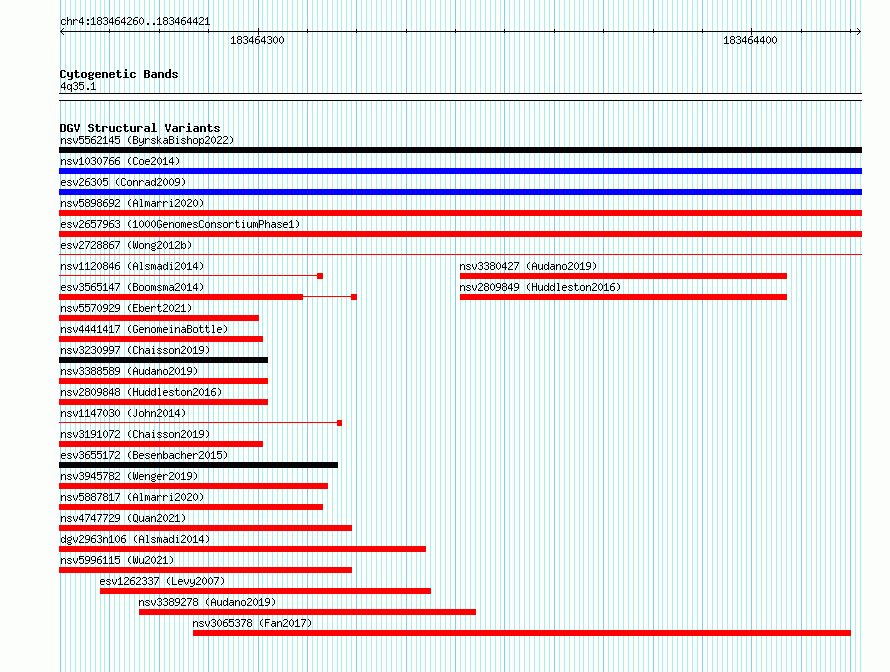Click the end square of esv3565147 bar
The width and height of the screenshot is (890, 672).
pyautogui.click(x=354, y=297)
